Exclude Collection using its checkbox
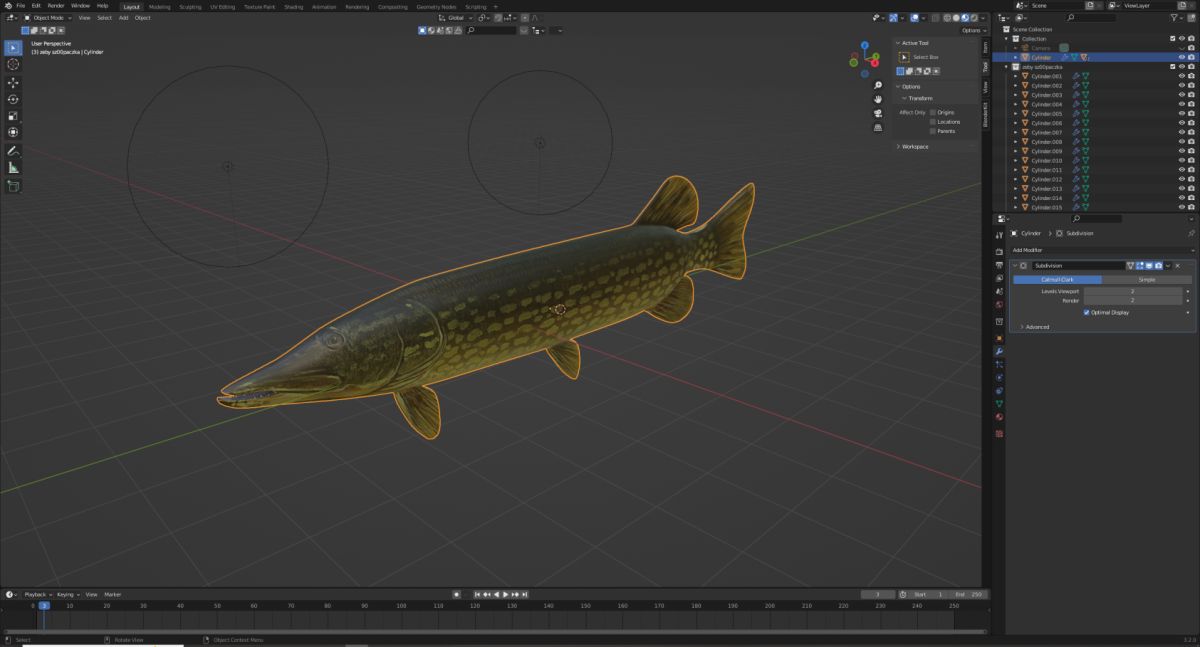1200x647 pixels. point(1173,39)
